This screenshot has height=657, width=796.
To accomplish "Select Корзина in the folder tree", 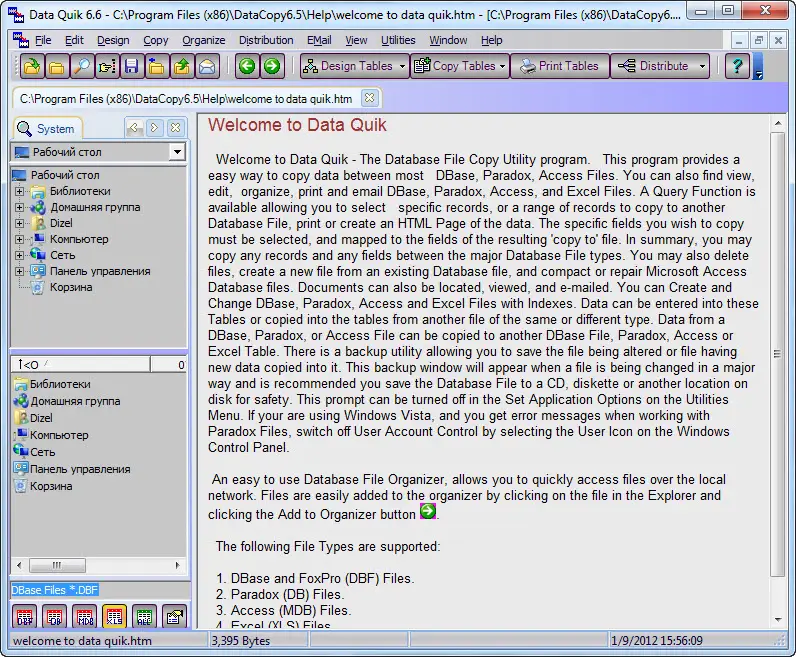I will coord(71,287).
